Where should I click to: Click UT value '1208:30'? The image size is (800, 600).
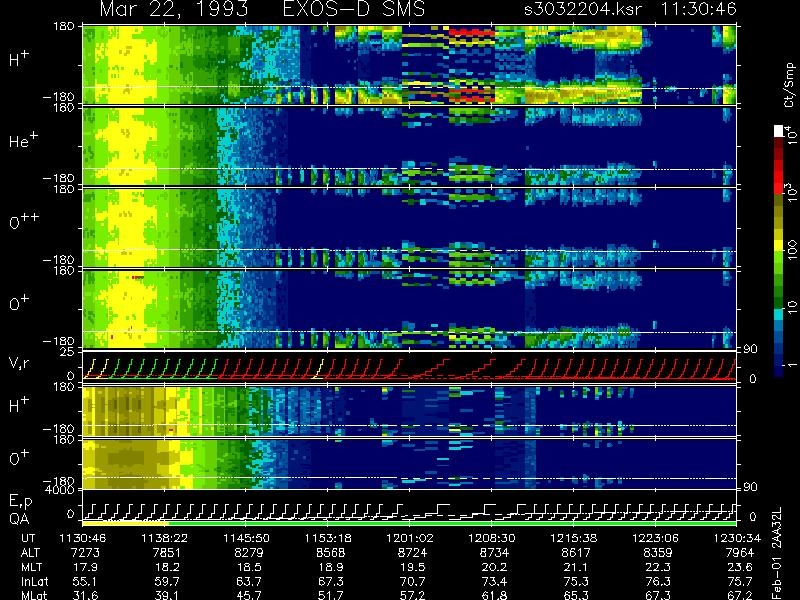tap(491, 538)
